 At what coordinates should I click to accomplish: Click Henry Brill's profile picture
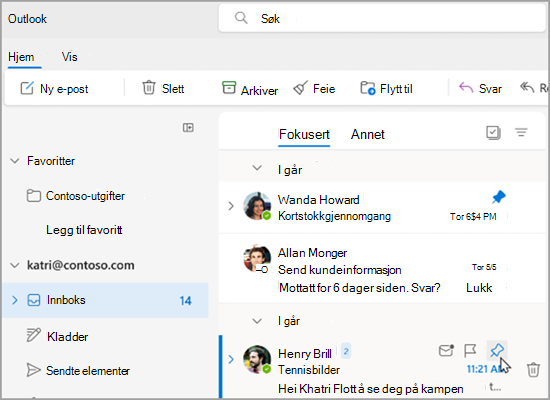(x=257, y=360)
